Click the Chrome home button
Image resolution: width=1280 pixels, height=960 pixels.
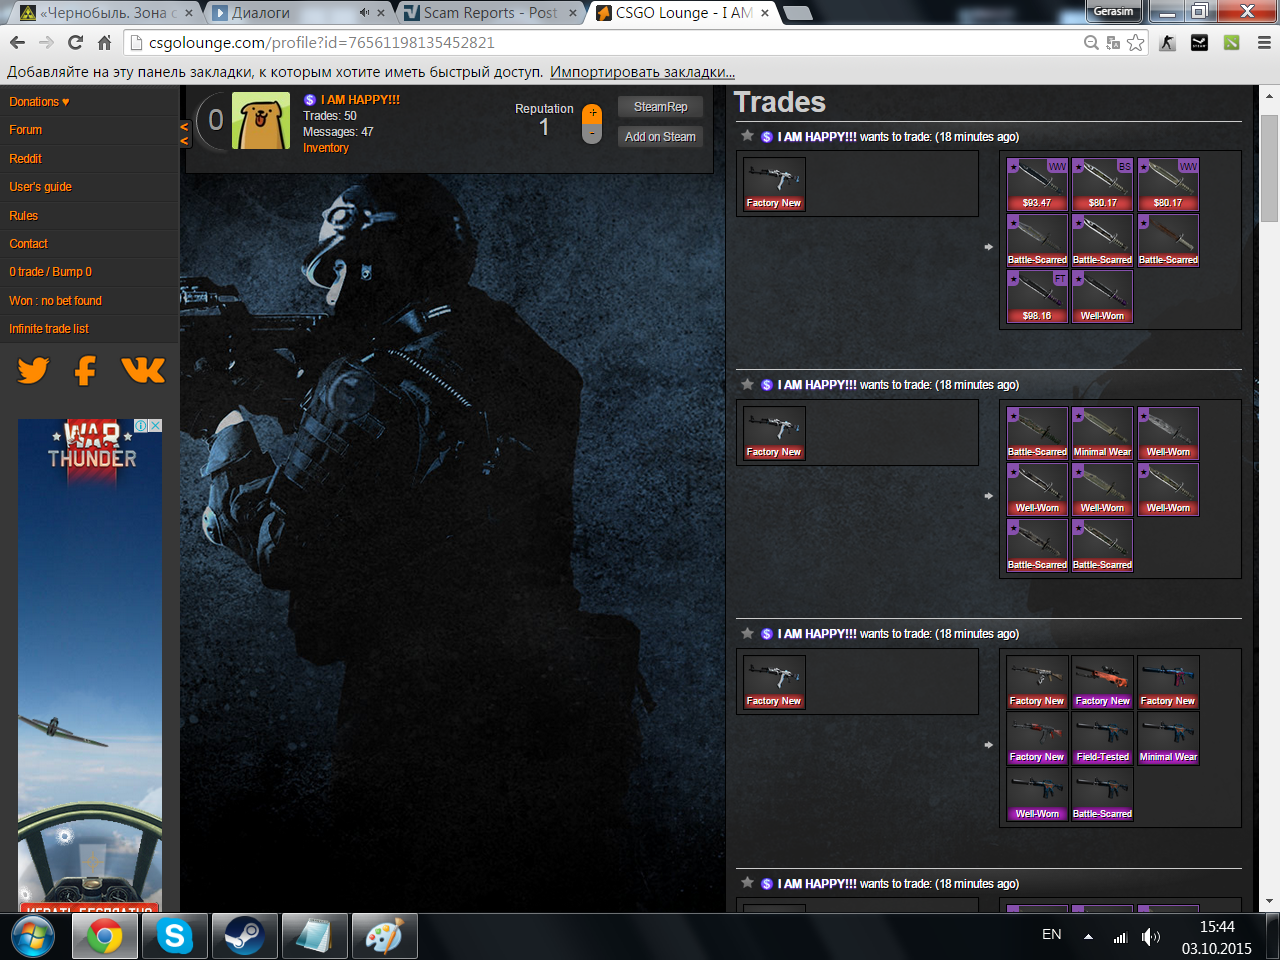[104, 42]
